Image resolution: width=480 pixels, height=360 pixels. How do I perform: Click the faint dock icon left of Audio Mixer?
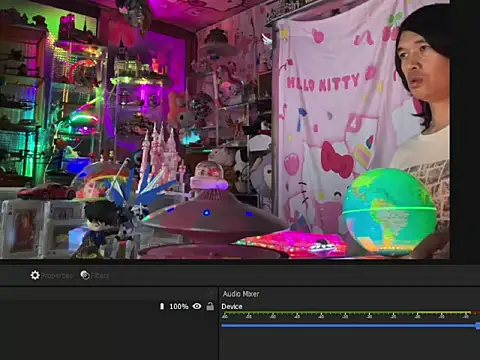pyautogui.click(x=211, y=293)
